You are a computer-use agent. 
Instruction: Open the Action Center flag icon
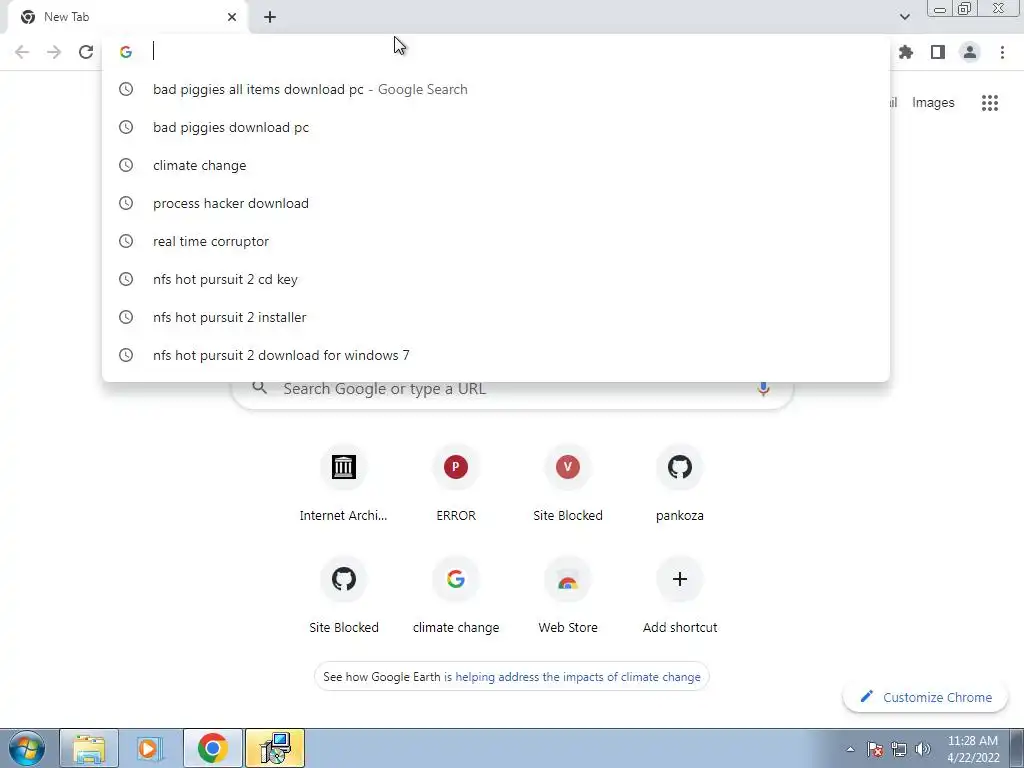tap(875, 749)
